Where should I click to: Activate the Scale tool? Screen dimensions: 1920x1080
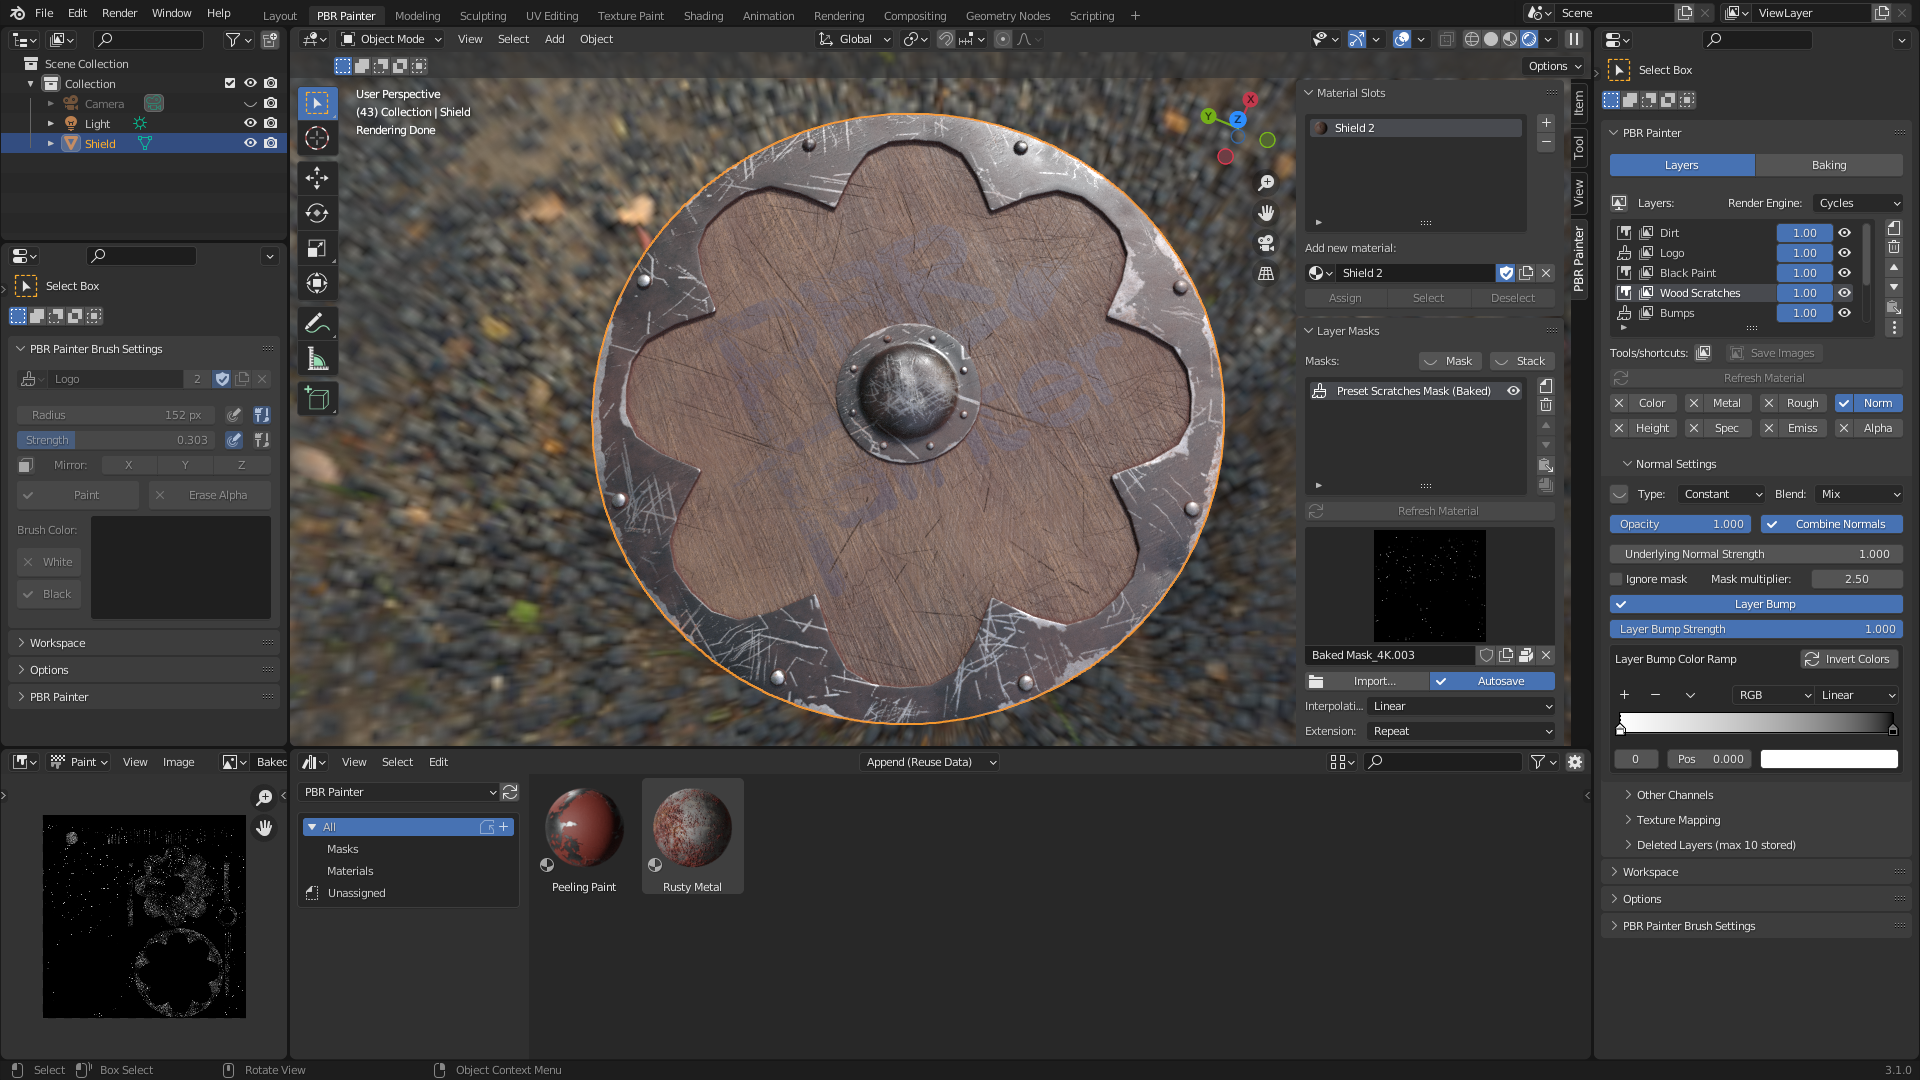[x=317, y=248]
